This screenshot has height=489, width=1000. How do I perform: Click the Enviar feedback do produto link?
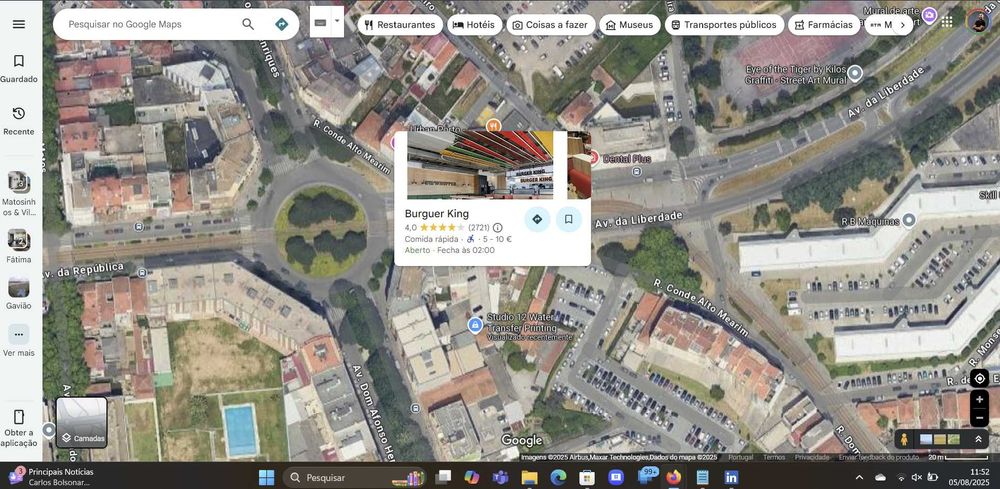[878, 457]
